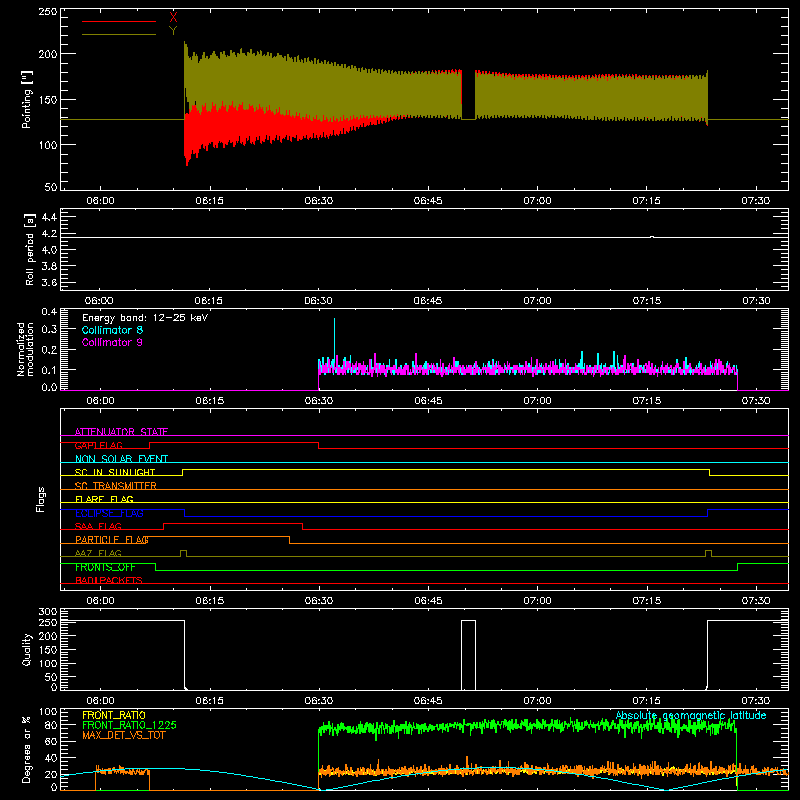800x800 pixels.
Task: Select the NON_SOLAR_EVENT flag label
Action: (x=121, y=459)
